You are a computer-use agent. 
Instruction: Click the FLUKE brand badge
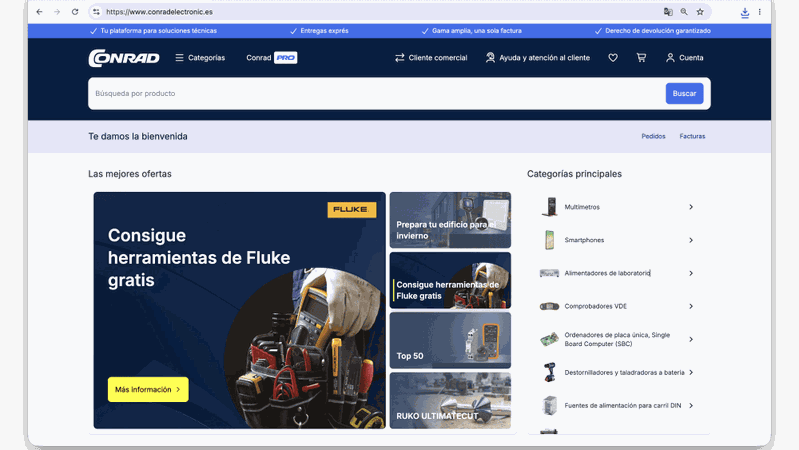tap(352, 209)
